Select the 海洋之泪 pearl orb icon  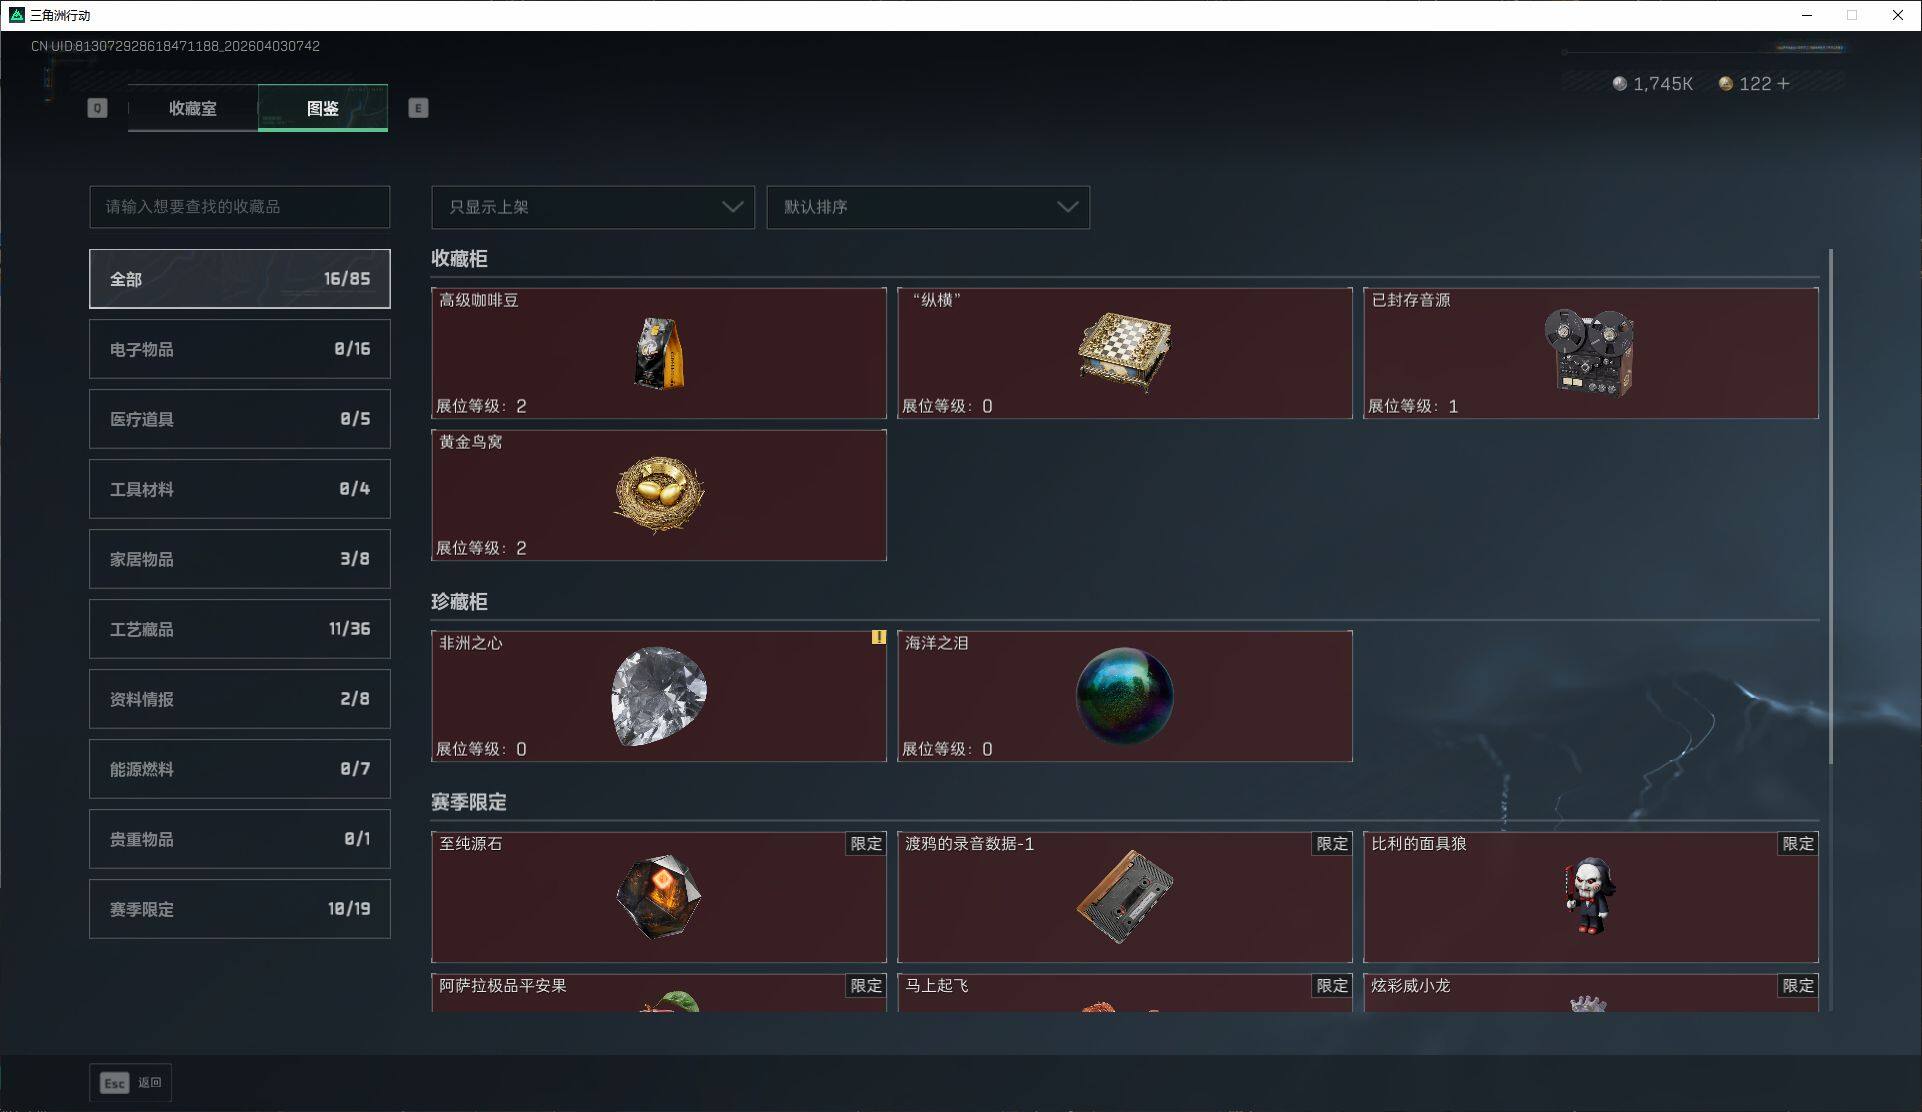tap(1124, 696)
